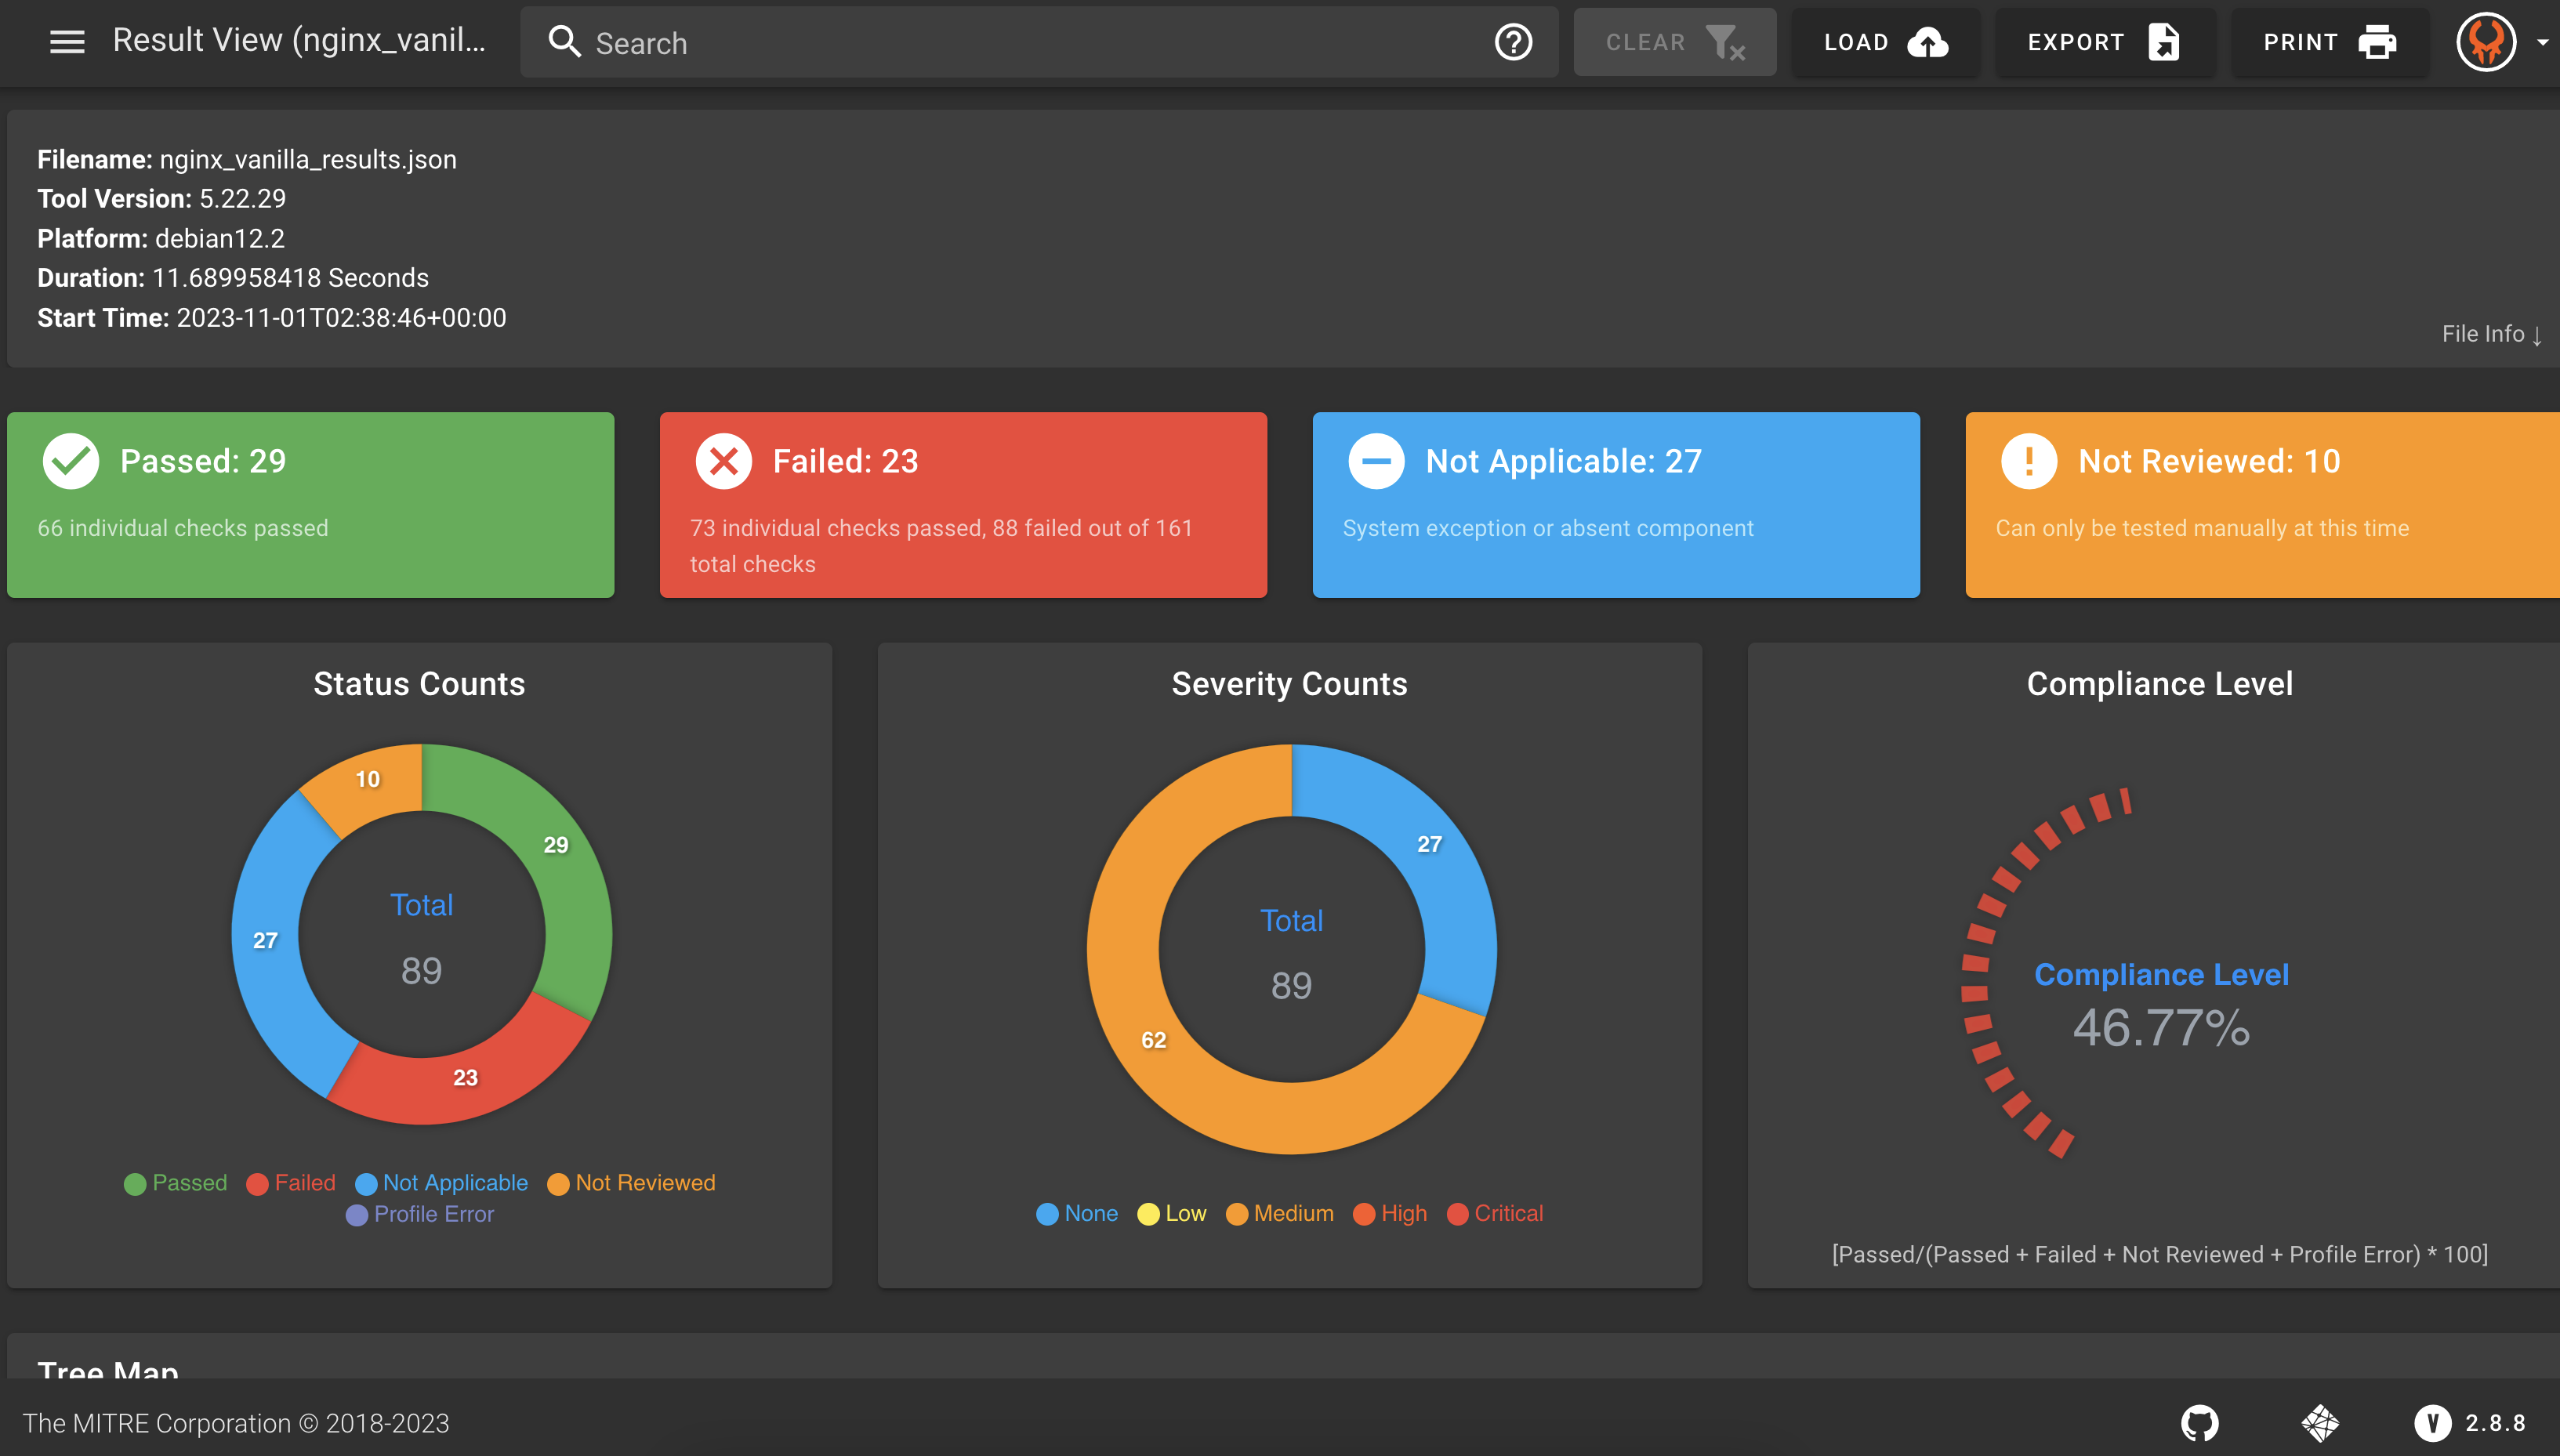Click the file icon on the EXPORT button
This screenshot has height=1456, width=2560.
[2163, 42]
